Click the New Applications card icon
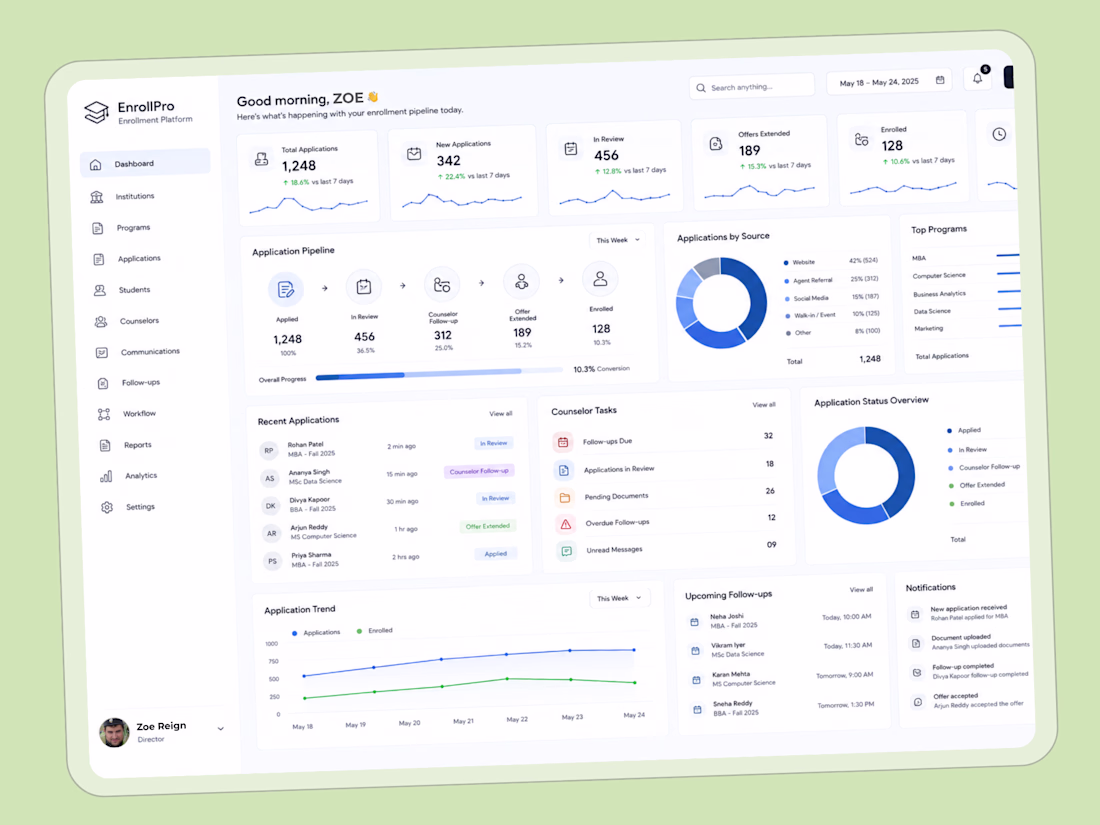 [x=414, y=154]
